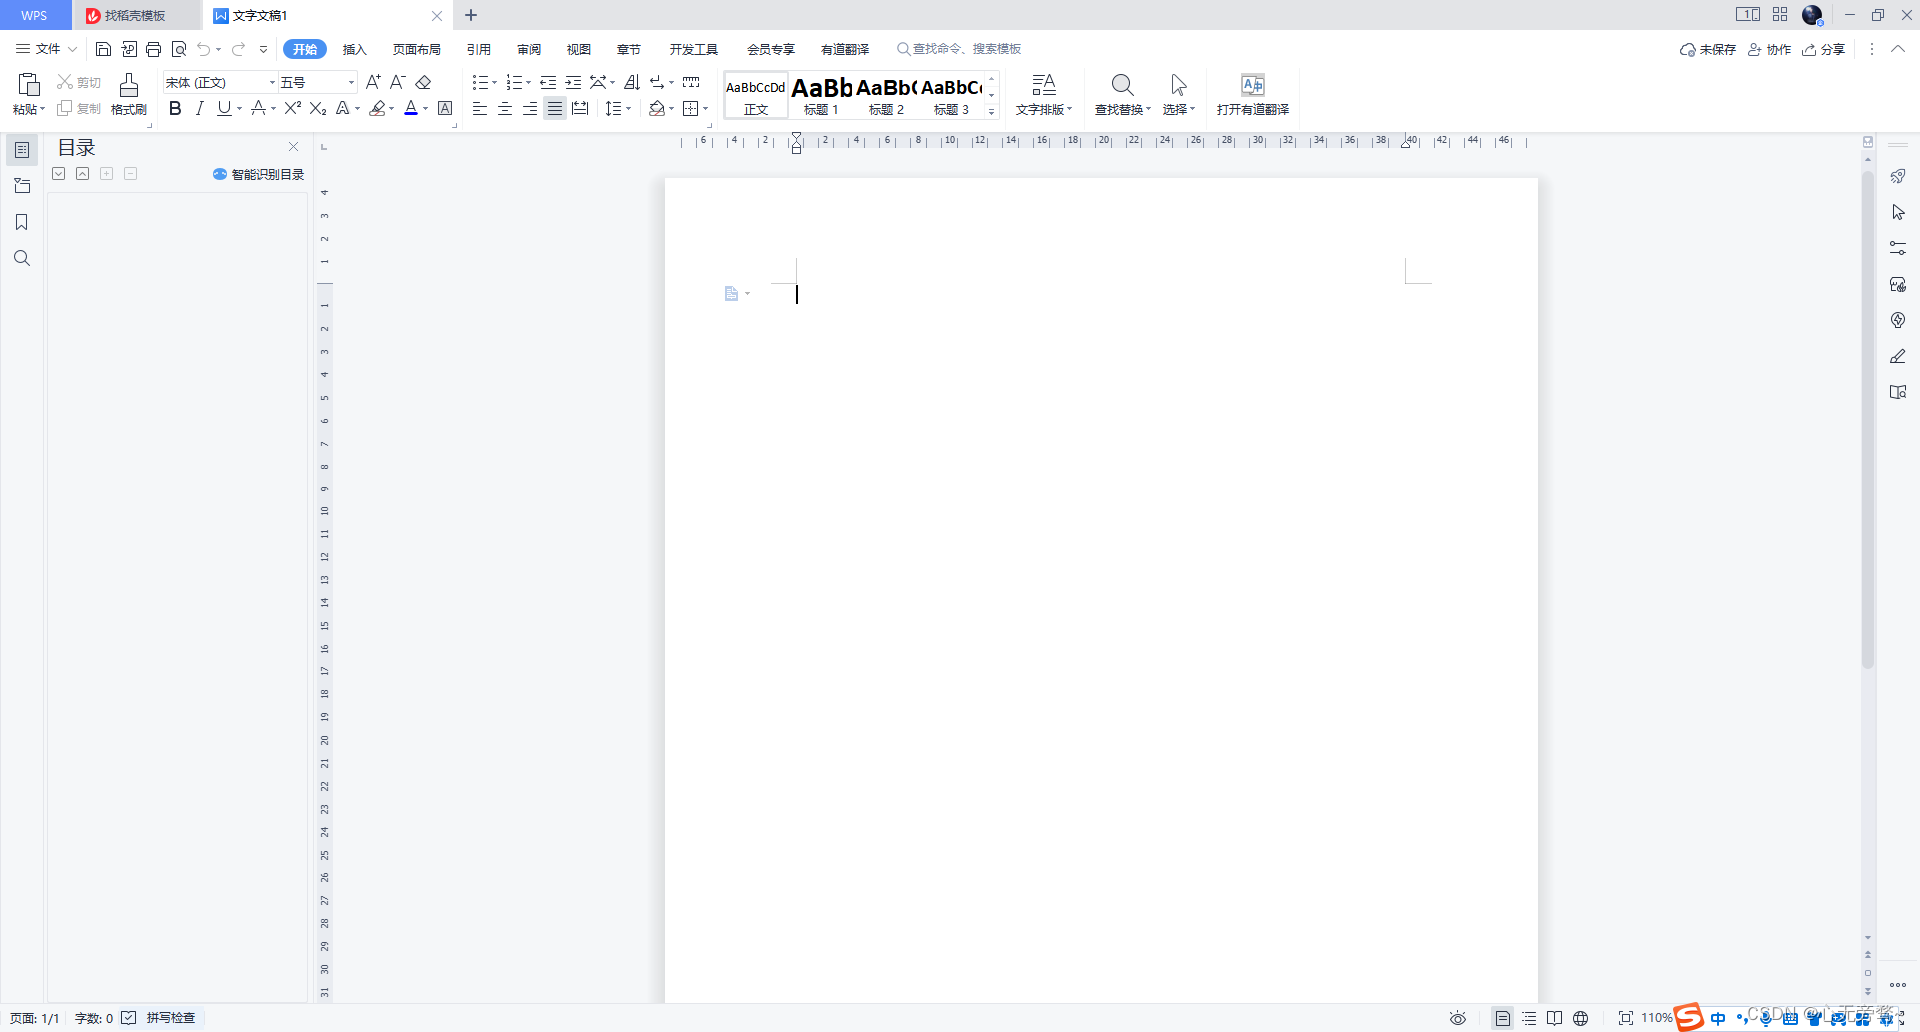Click the search icon in left sidebar
1920x1032 pixels.
[x=21, y=258]
